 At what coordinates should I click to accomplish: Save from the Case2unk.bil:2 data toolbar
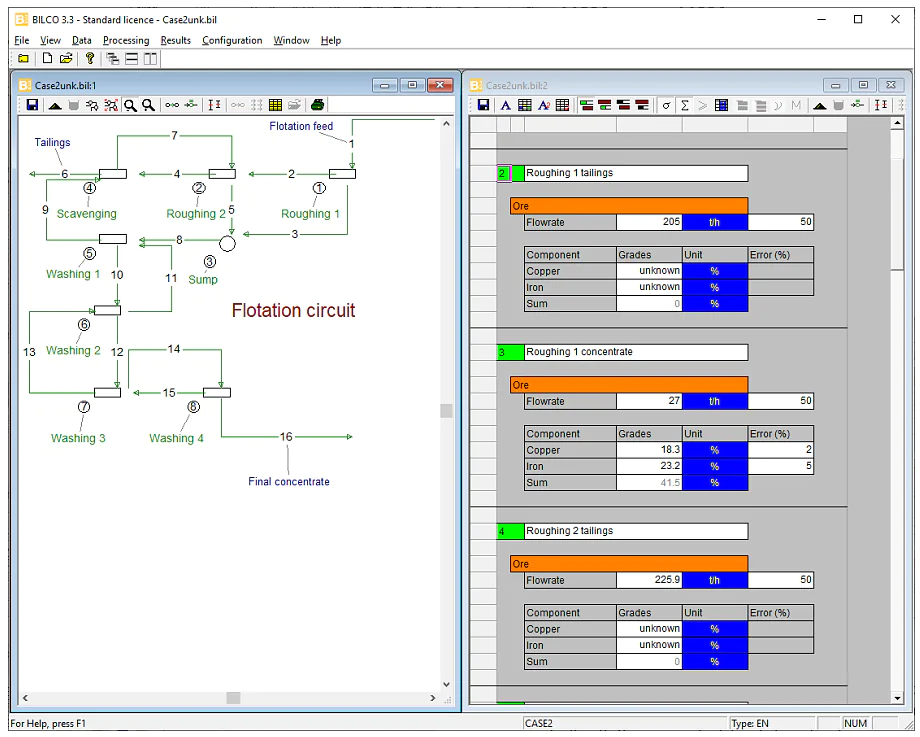[x=483, y=105]
